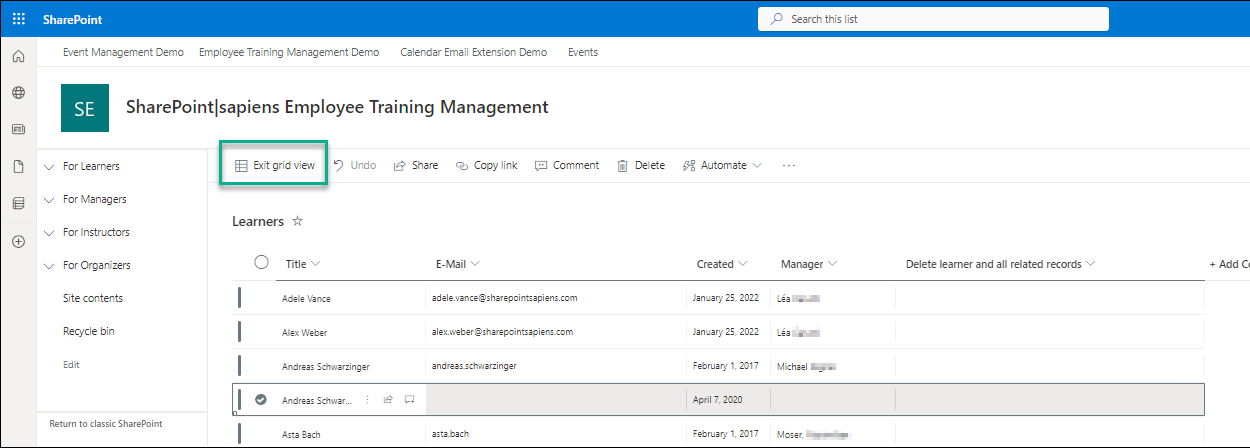This screenshot has width=1250, height=448.
Task: Click comment icon in selected row
Action: (410, 399)
